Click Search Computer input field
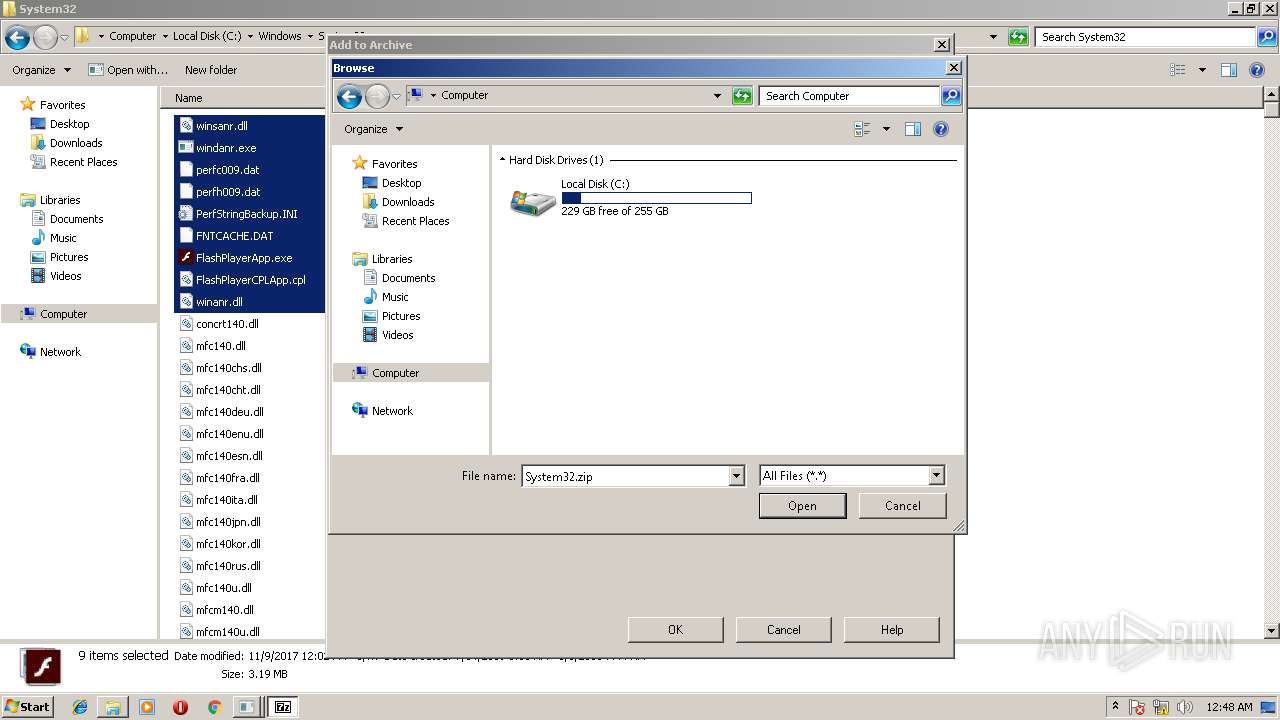 [850, 96]
